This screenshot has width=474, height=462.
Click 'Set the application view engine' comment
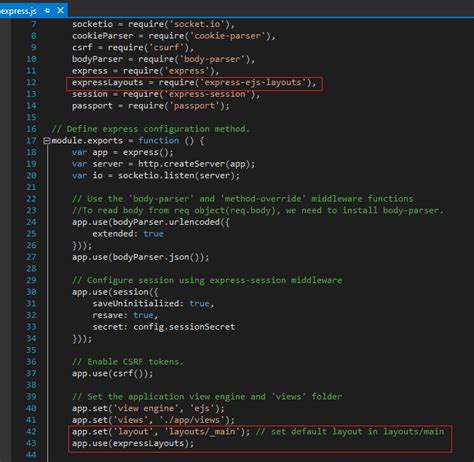coord(207,397)
